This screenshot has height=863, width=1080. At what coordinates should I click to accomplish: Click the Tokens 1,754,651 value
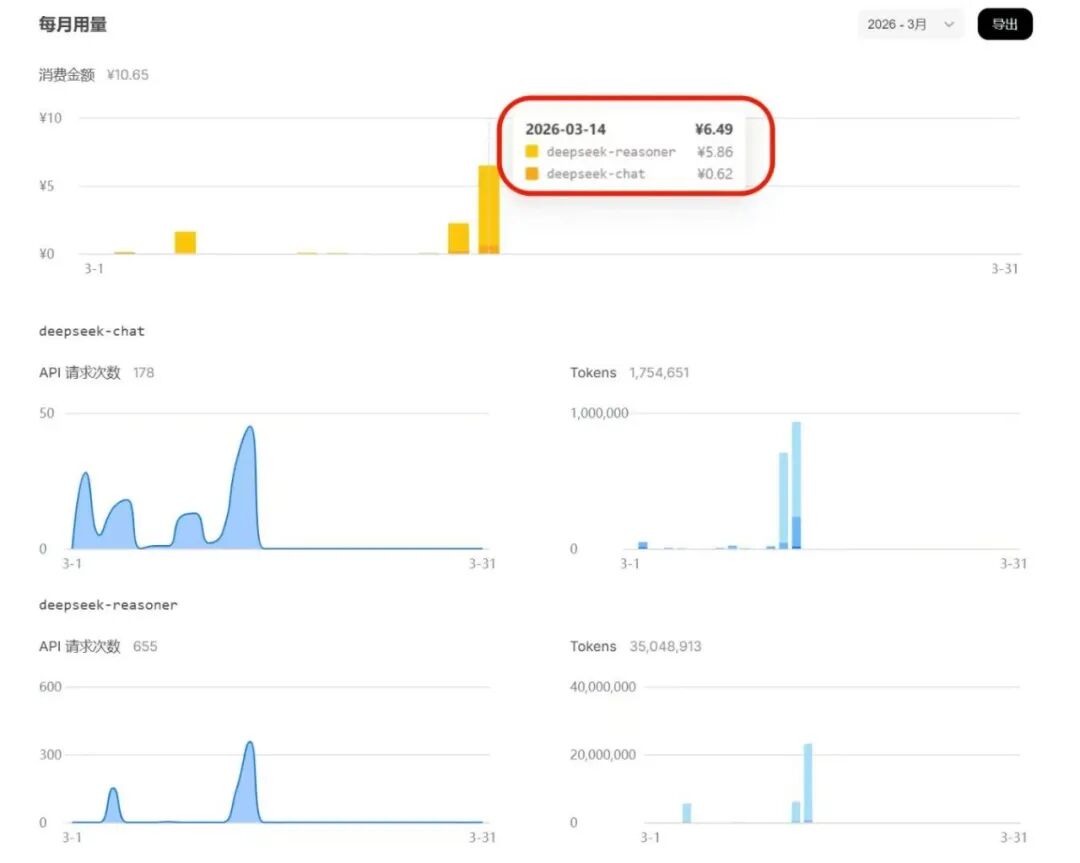pos(659,373)
